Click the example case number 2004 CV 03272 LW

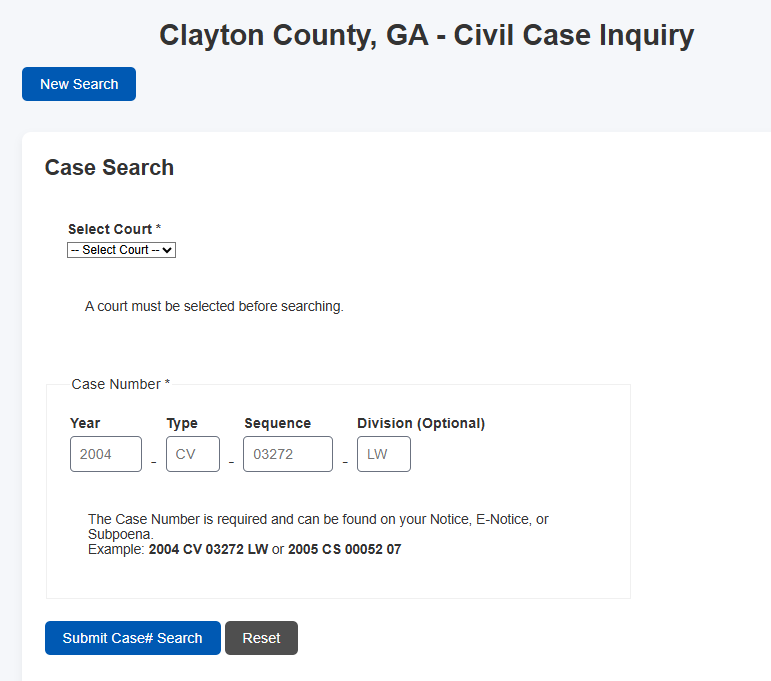click(x=208, y=549)
